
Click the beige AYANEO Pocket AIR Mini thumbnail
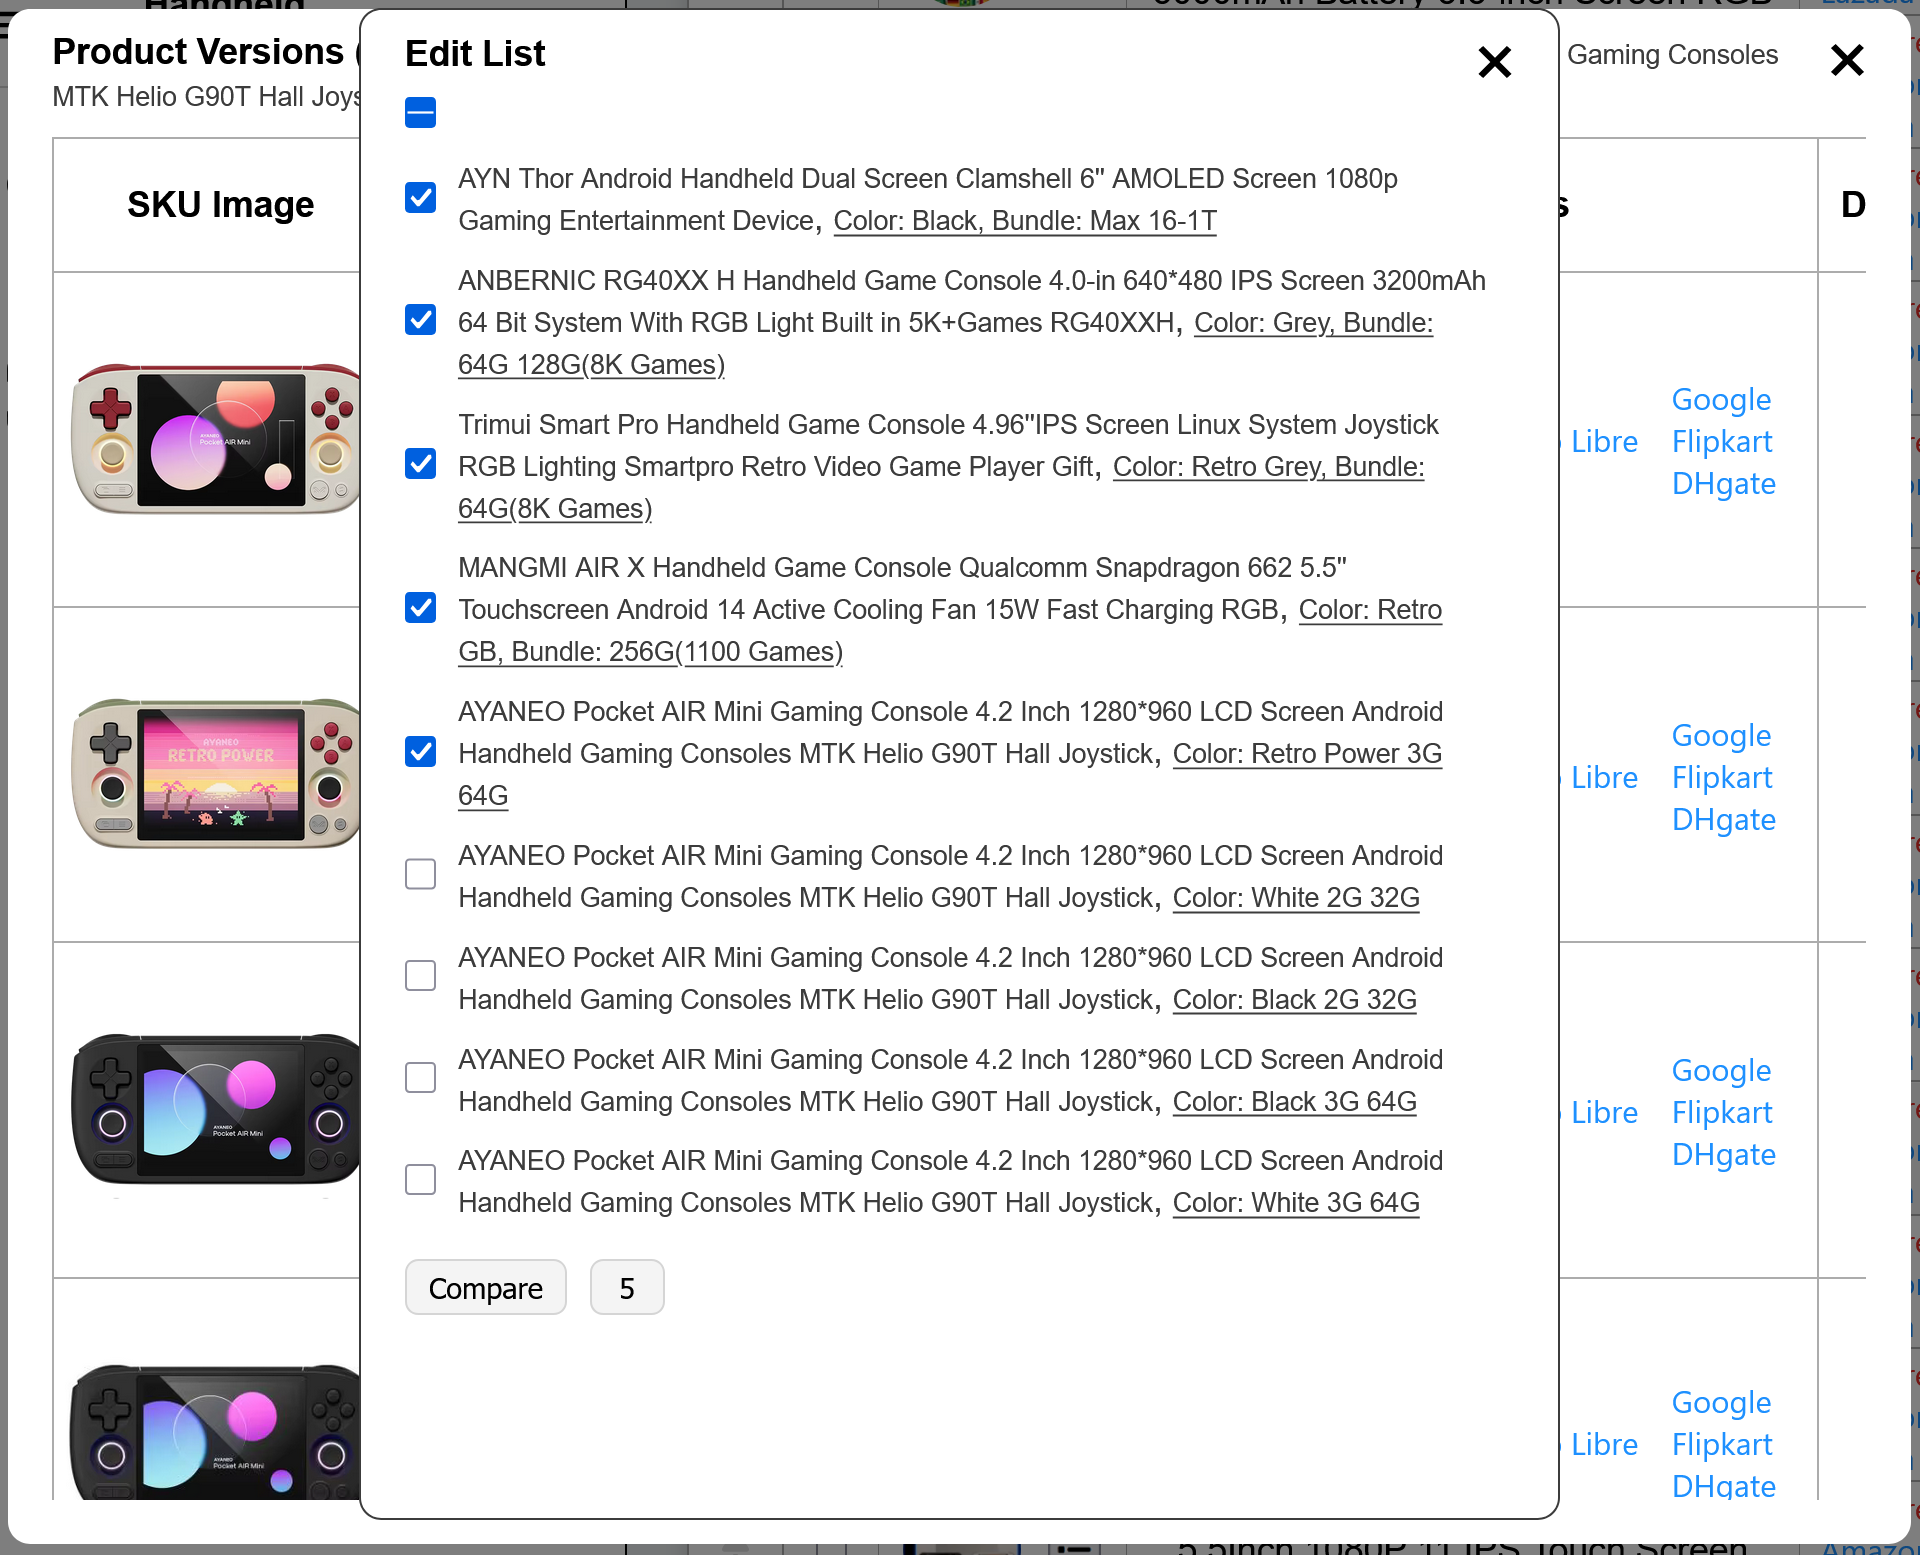pos(215,439)
